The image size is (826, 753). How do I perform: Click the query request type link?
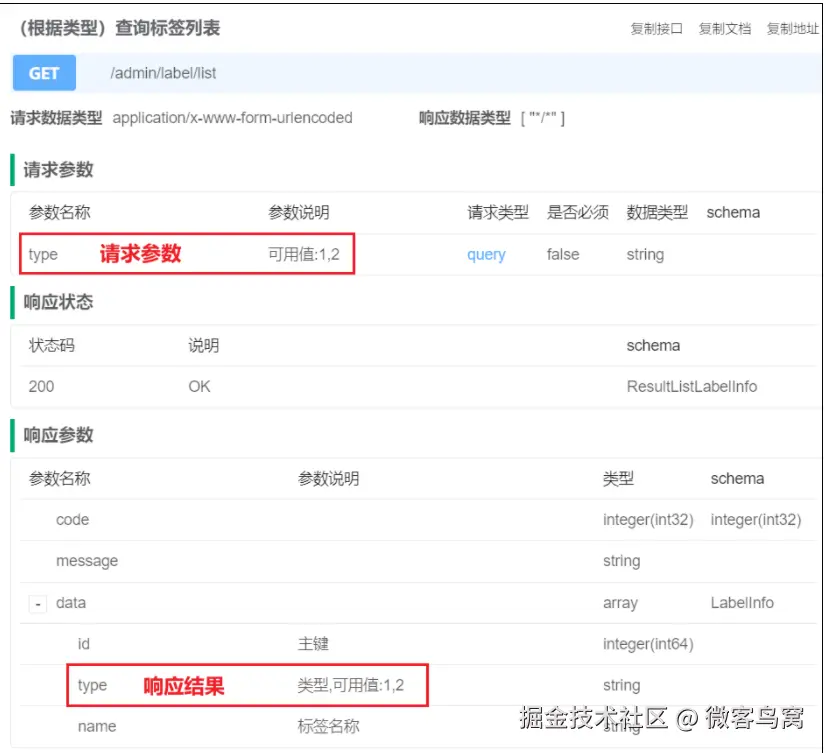[486, 255]
